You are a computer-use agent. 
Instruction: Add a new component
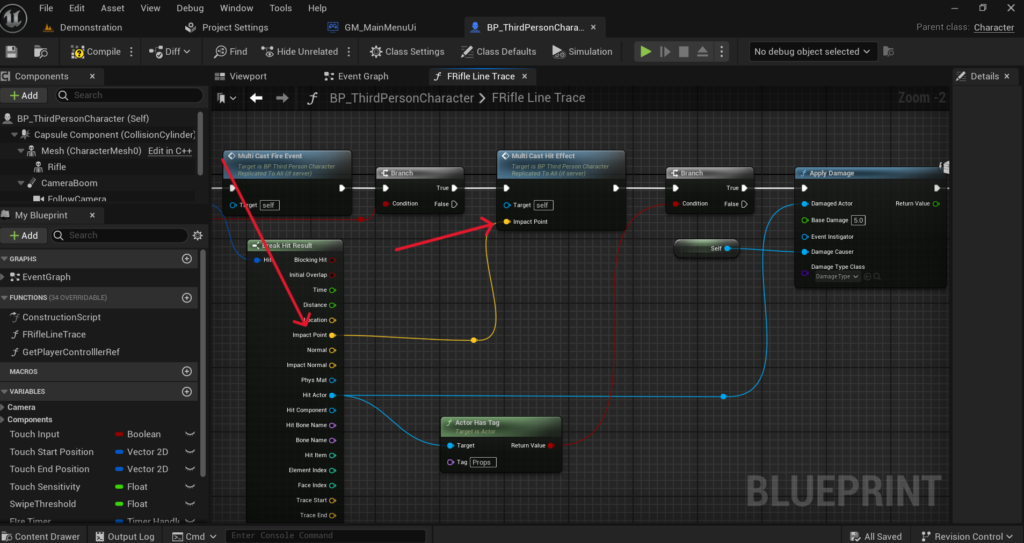click(x=24, y=95)
